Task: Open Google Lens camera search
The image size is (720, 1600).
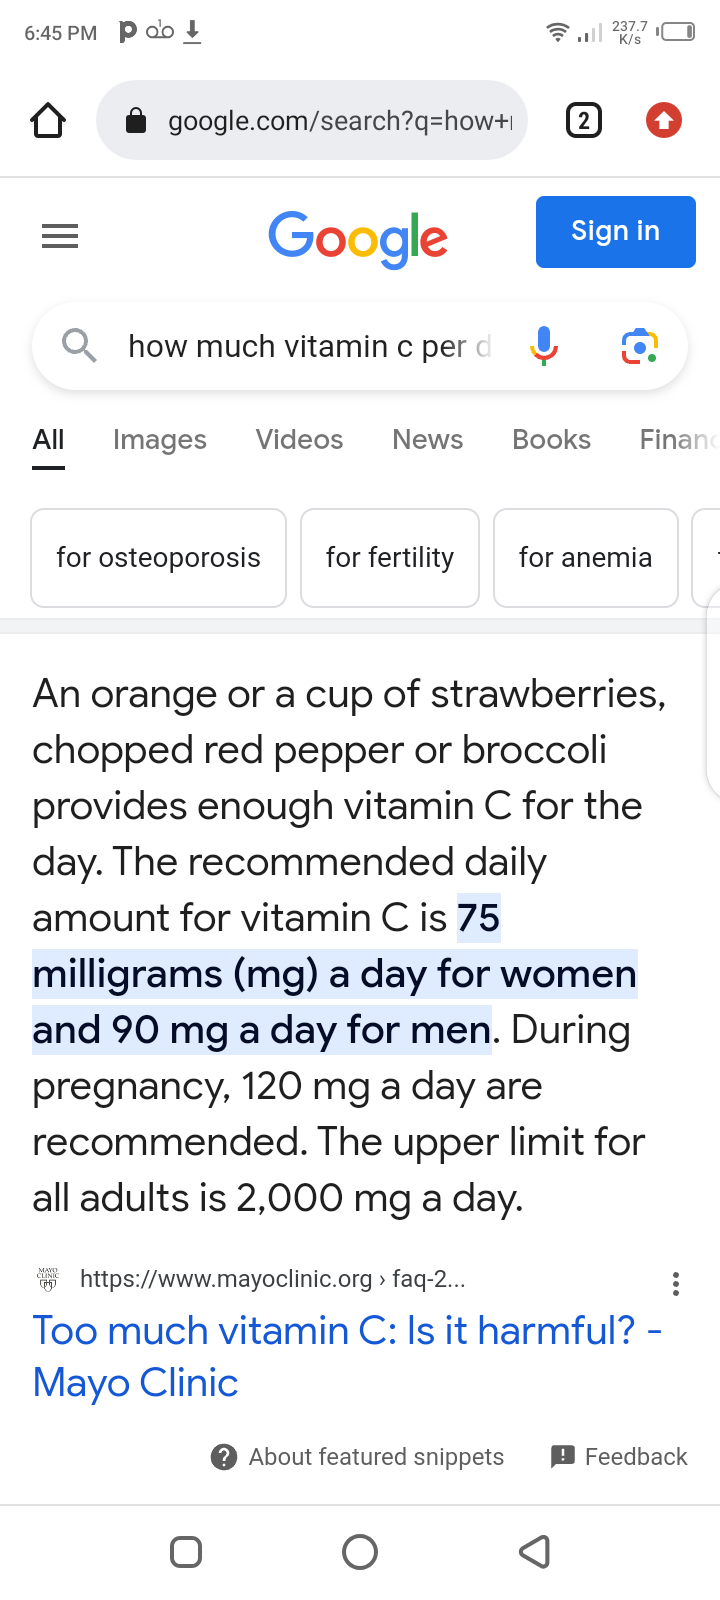Action: 640,346
